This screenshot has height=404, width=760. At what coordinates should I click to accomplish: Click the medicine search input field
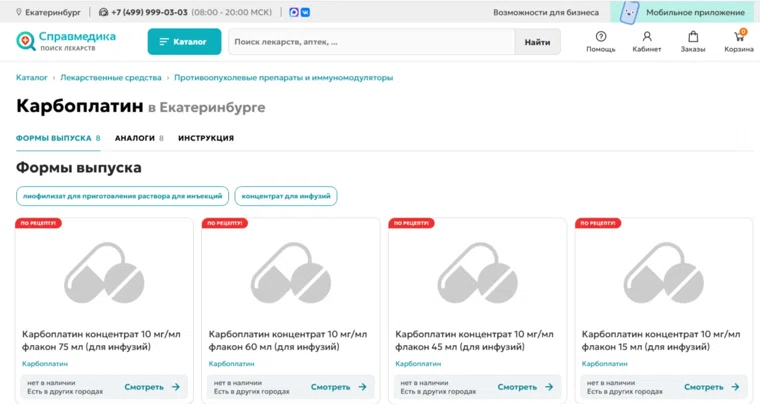coord(370,42)
